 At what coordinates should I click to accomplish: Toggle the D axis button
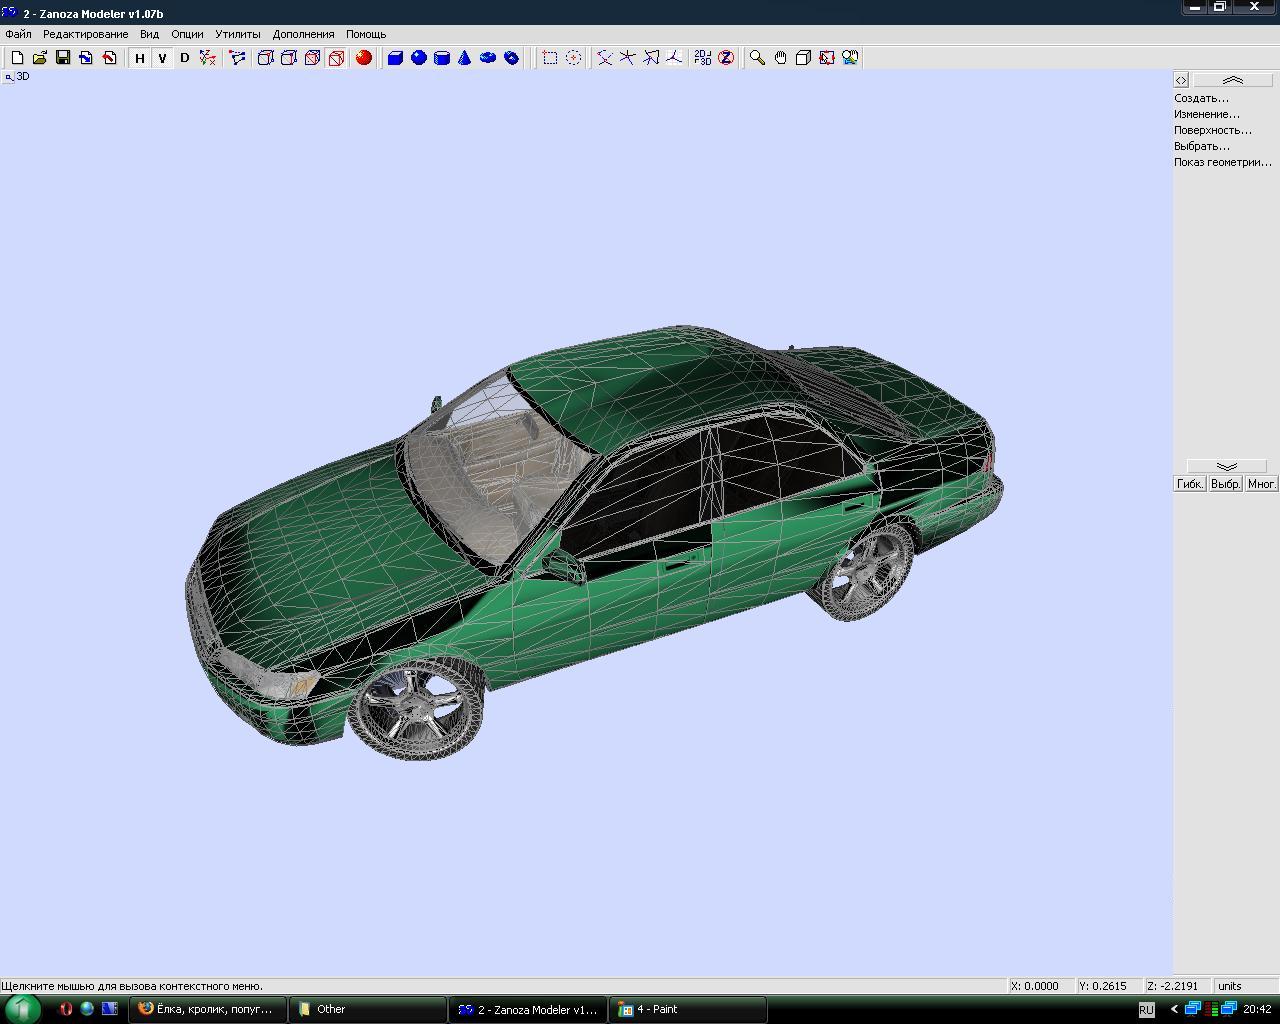[184, 58]
